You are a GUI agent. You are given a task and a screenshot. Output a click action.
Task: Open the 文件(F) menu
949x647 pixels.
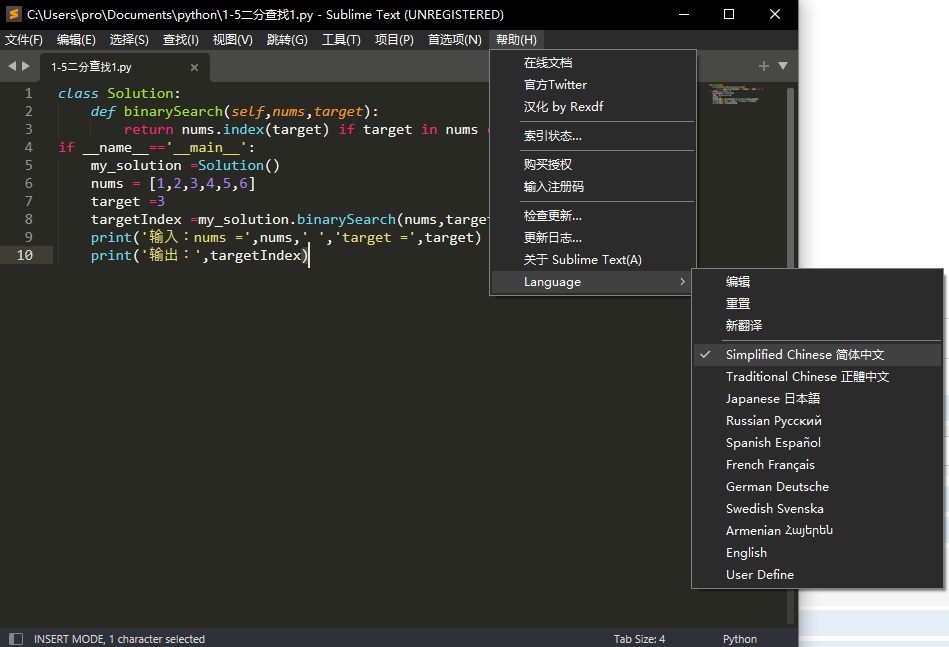(24, 39)
